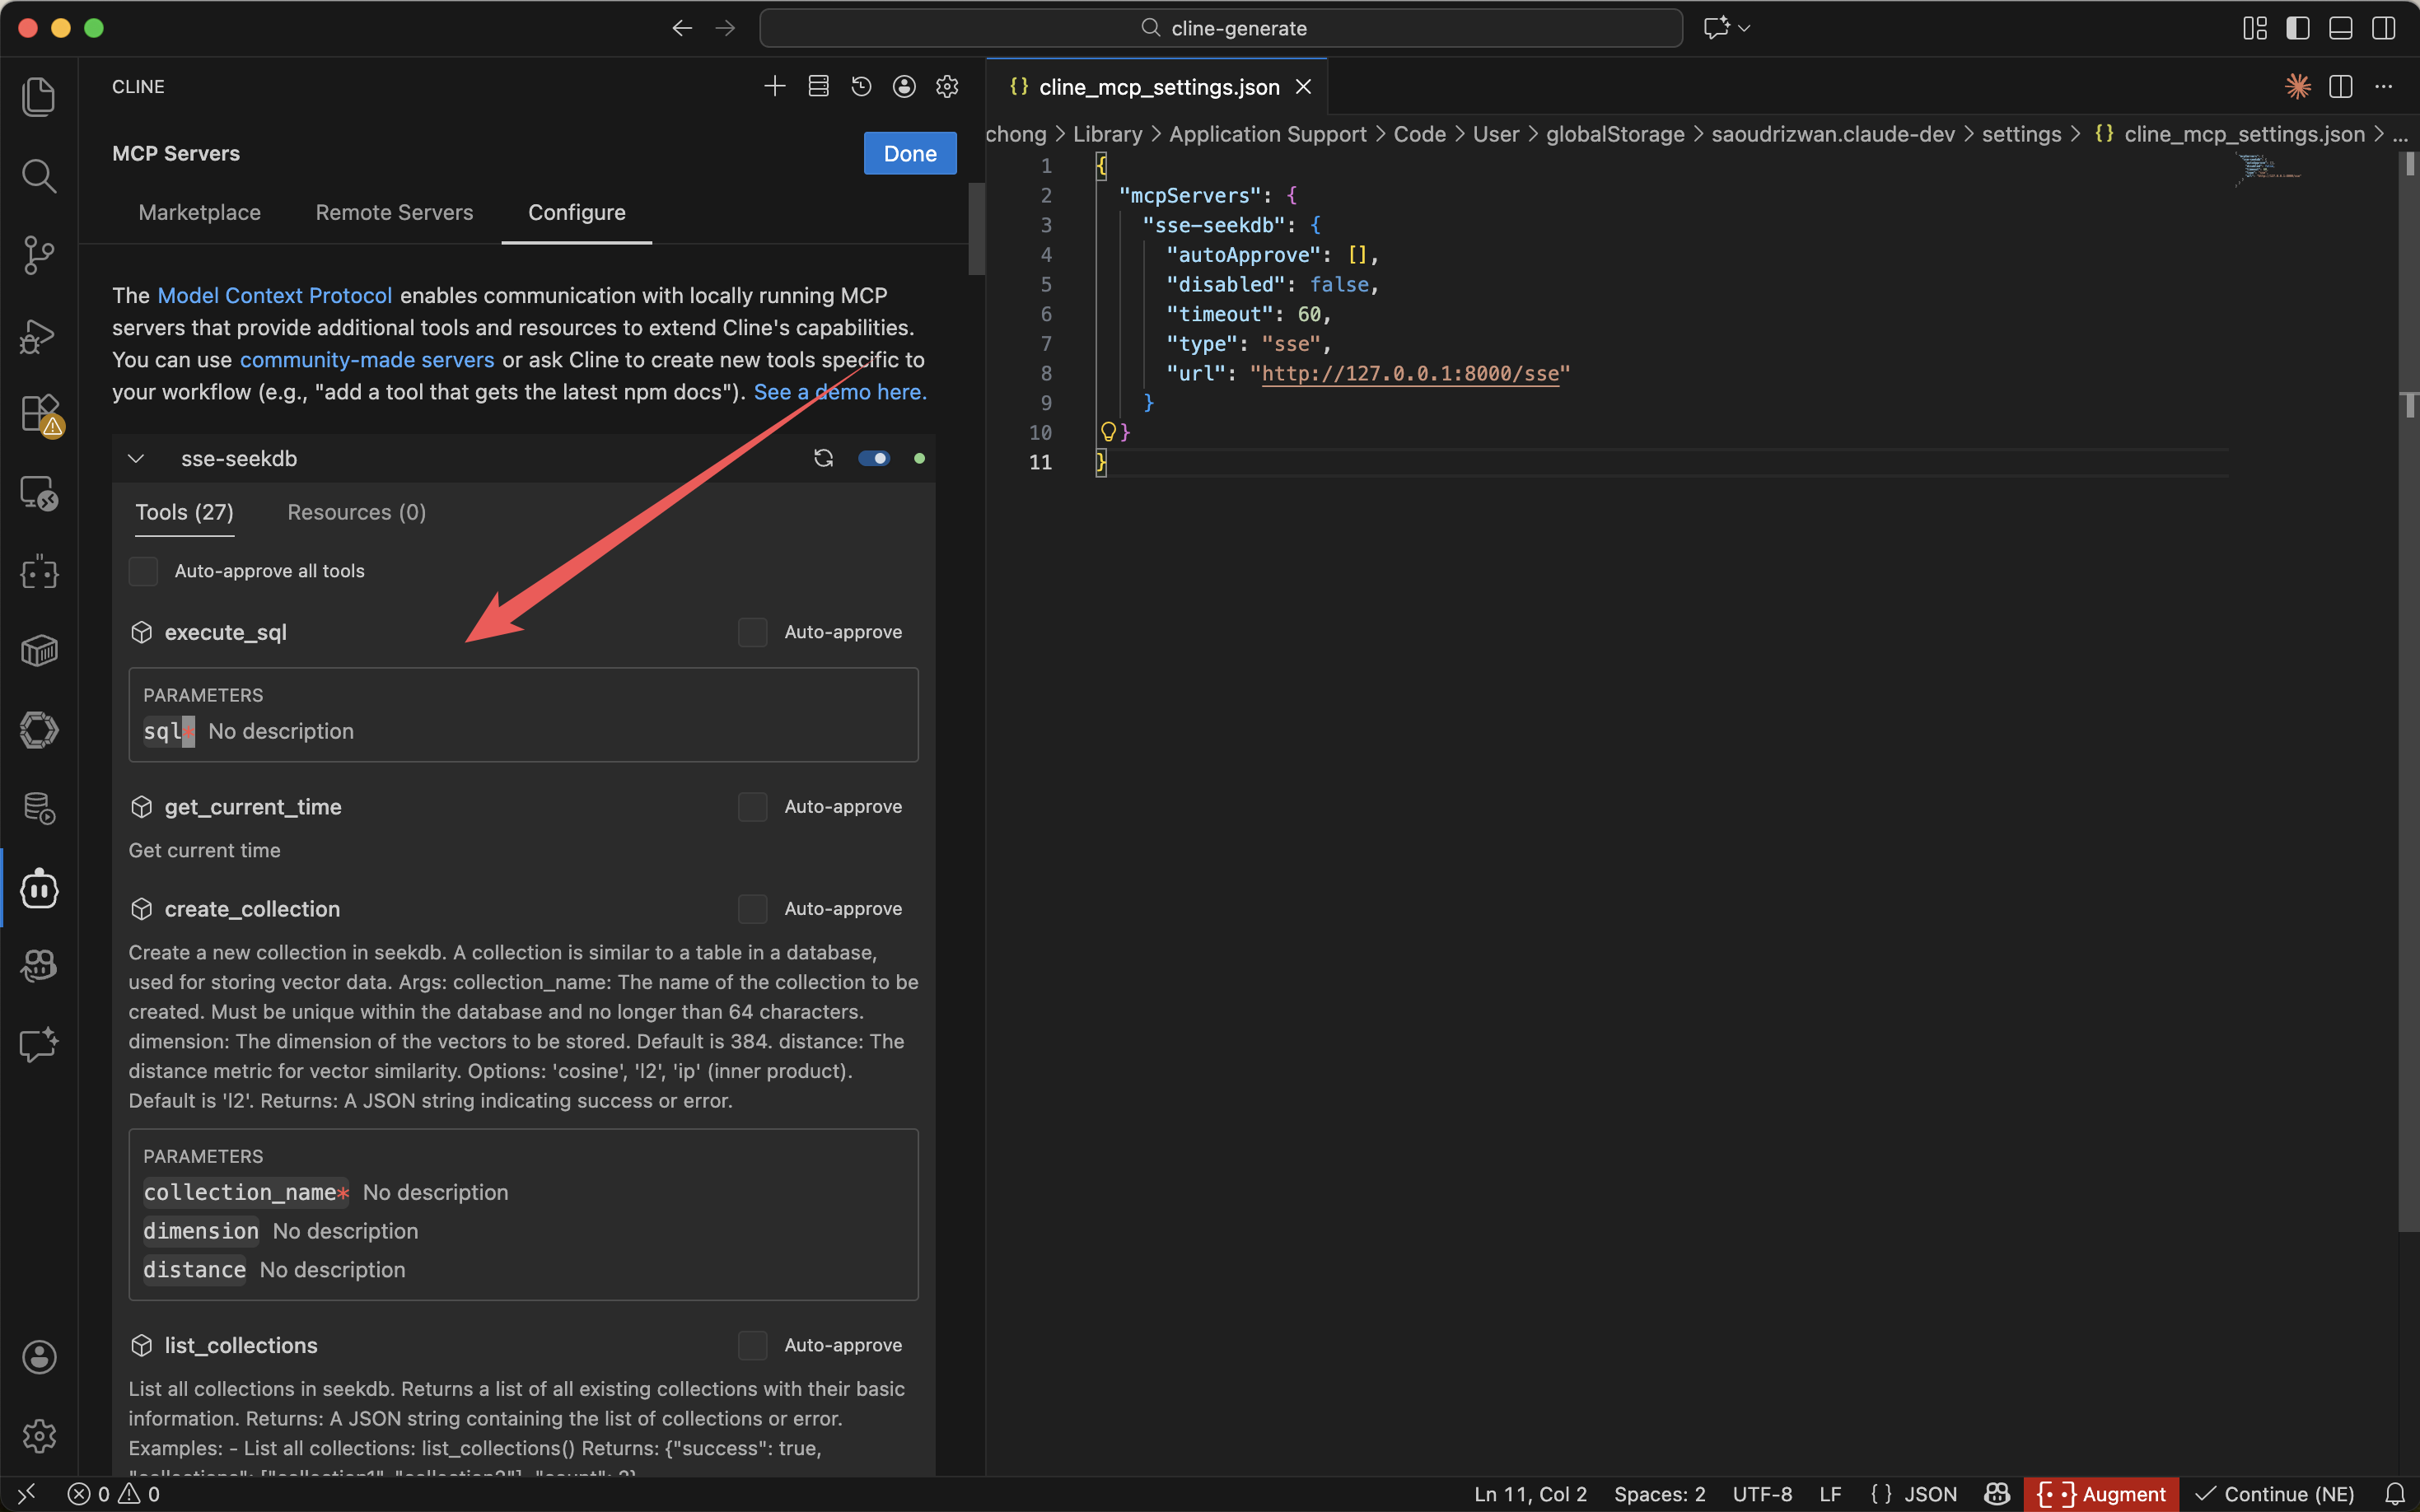Disable the sse-seekdb server toggle
This screenshot has height=1512, width=2420.
[x=874, y=458]
